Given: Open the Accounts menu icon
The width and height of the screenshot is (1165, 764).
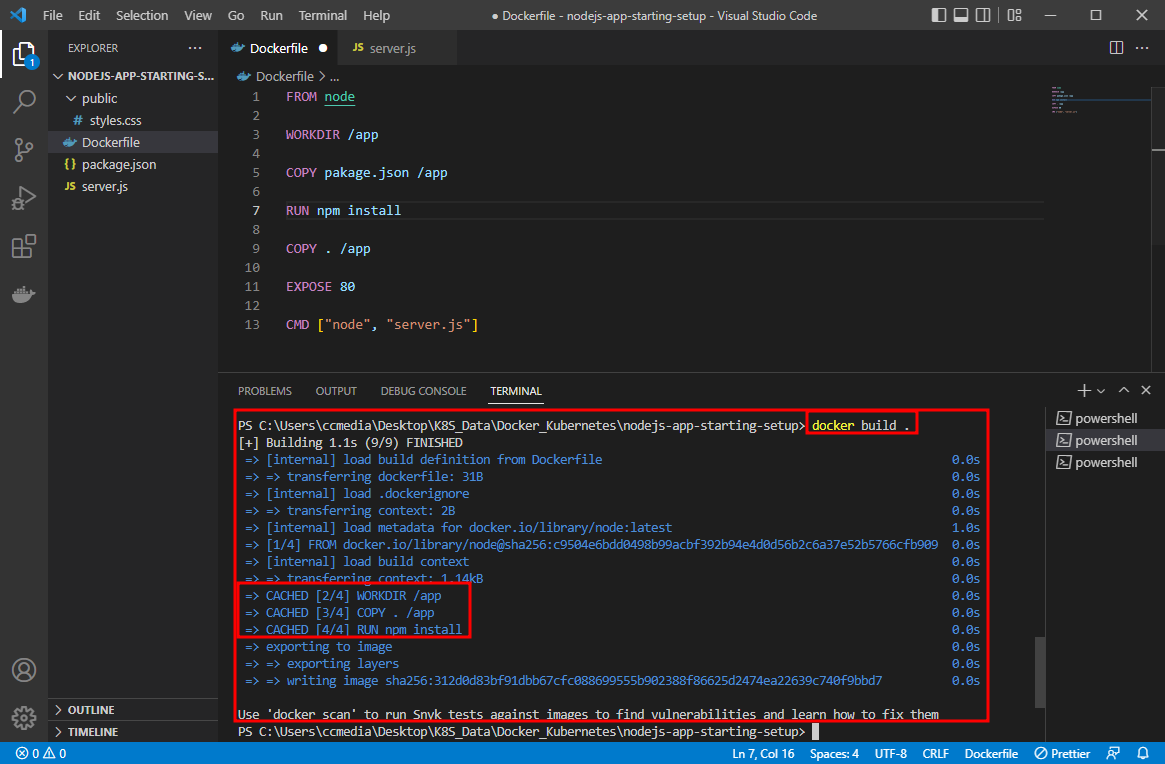Looking at the screenshot, I should (24, 670).
